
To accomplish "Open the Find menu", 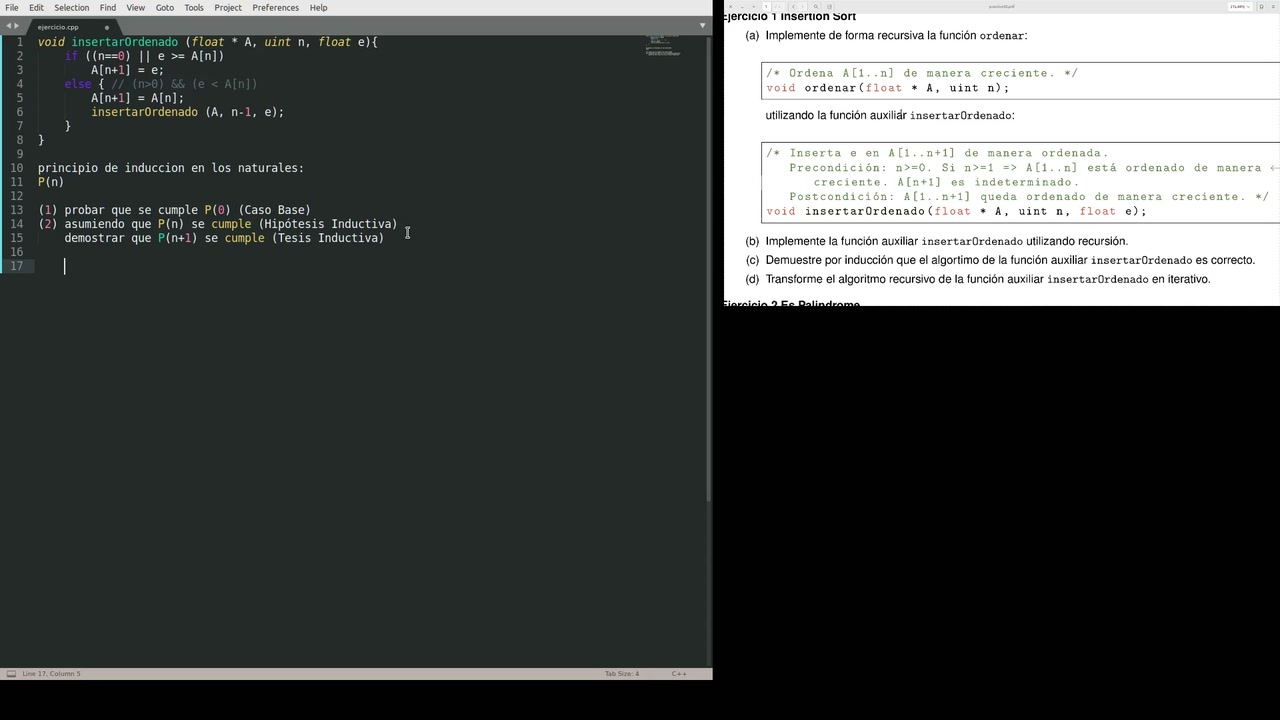I will (108, 7).
